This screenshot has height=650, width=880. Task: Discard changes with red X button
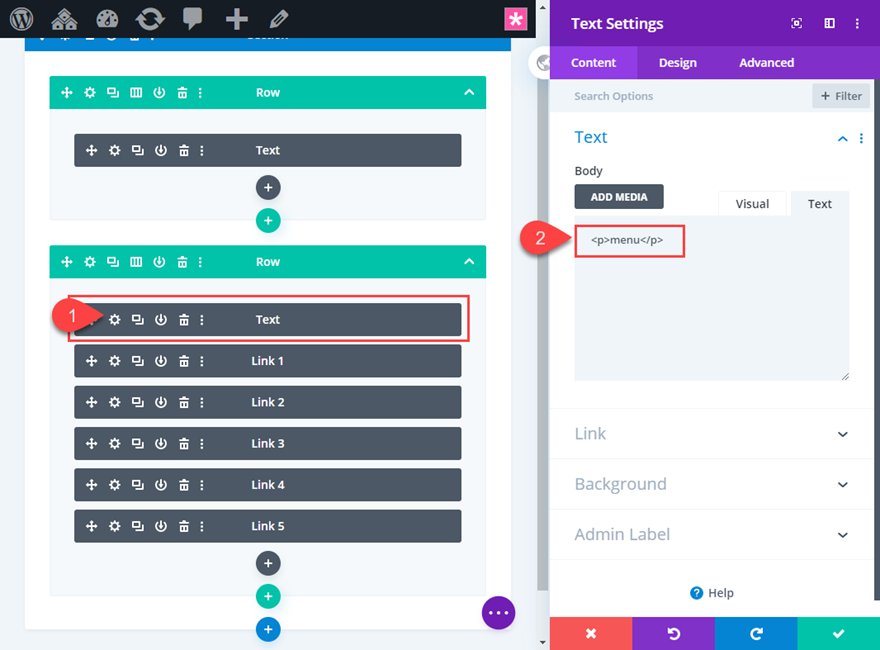[x=591, y=634]
